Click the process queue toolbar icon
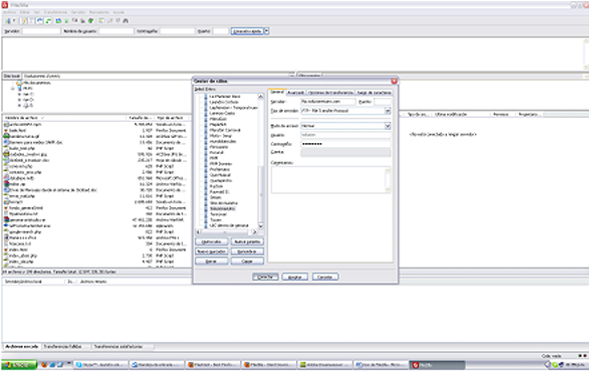600x373 pixels. coord(67,21)
